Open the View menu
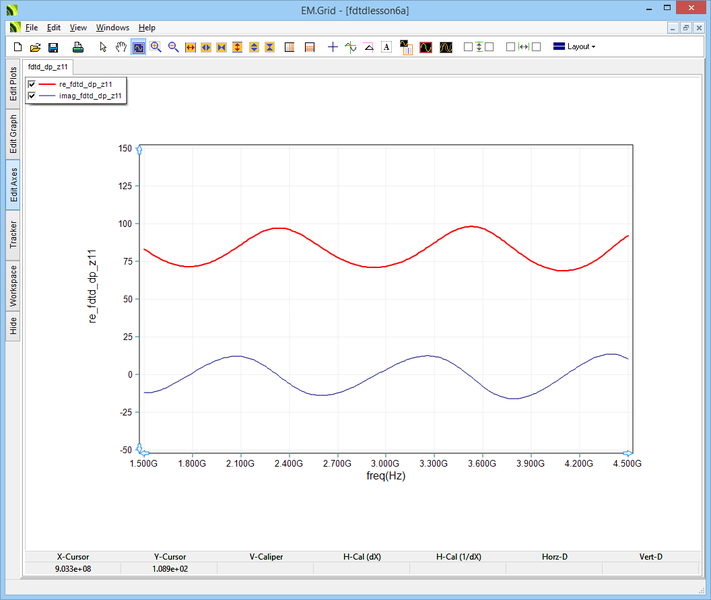This screenshot has height=600, width=711. 78,27
